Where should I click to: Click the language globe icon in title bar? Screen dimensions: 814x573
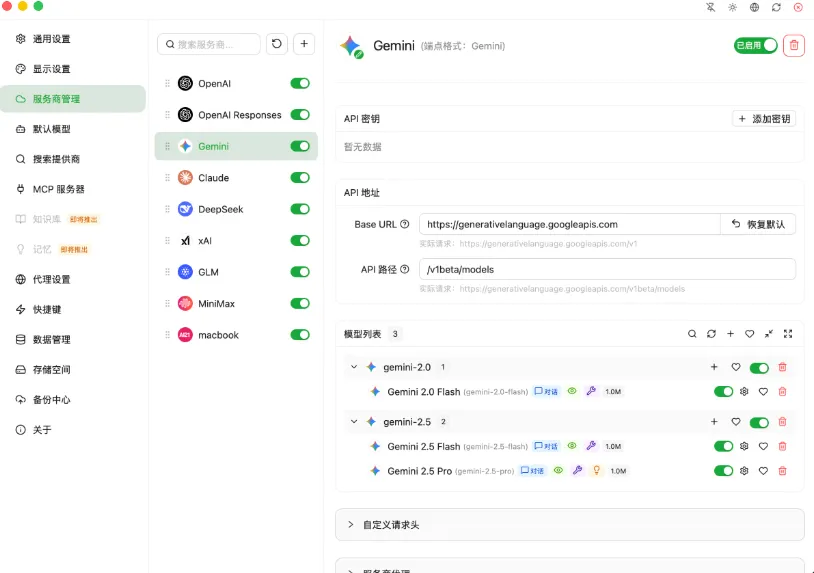754,7
